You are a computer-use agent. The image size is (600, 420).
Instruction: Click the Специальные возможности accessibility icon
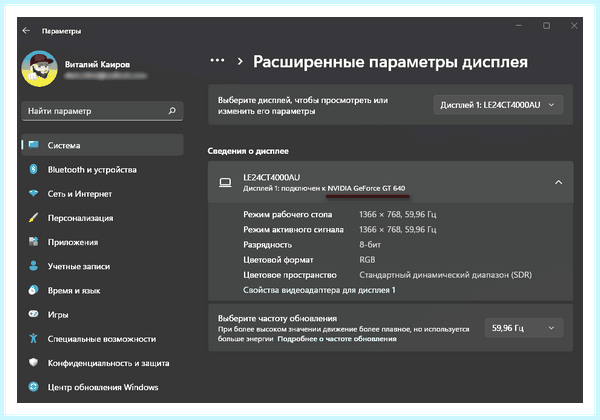pyautogui.click(x=34, y=338)
